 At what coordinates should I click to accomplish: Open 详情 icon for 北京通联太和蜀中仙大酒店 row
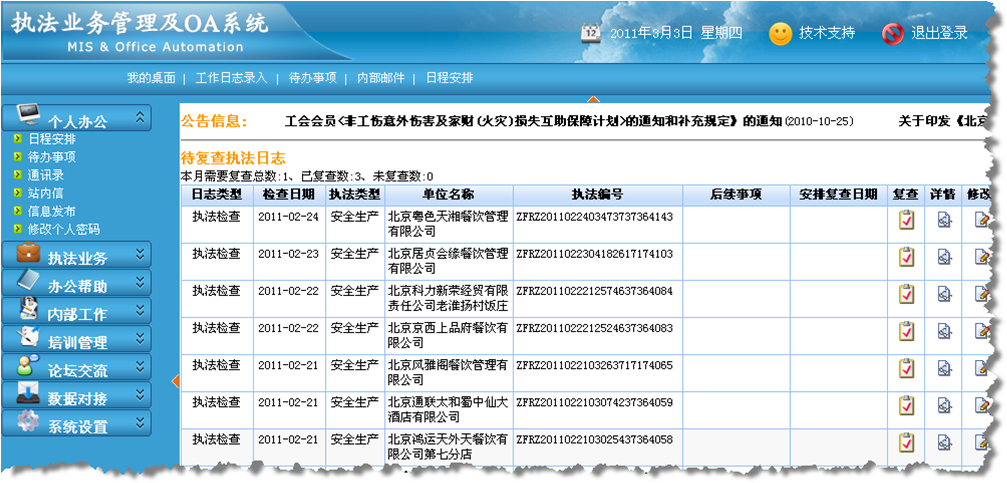(944, 406)
